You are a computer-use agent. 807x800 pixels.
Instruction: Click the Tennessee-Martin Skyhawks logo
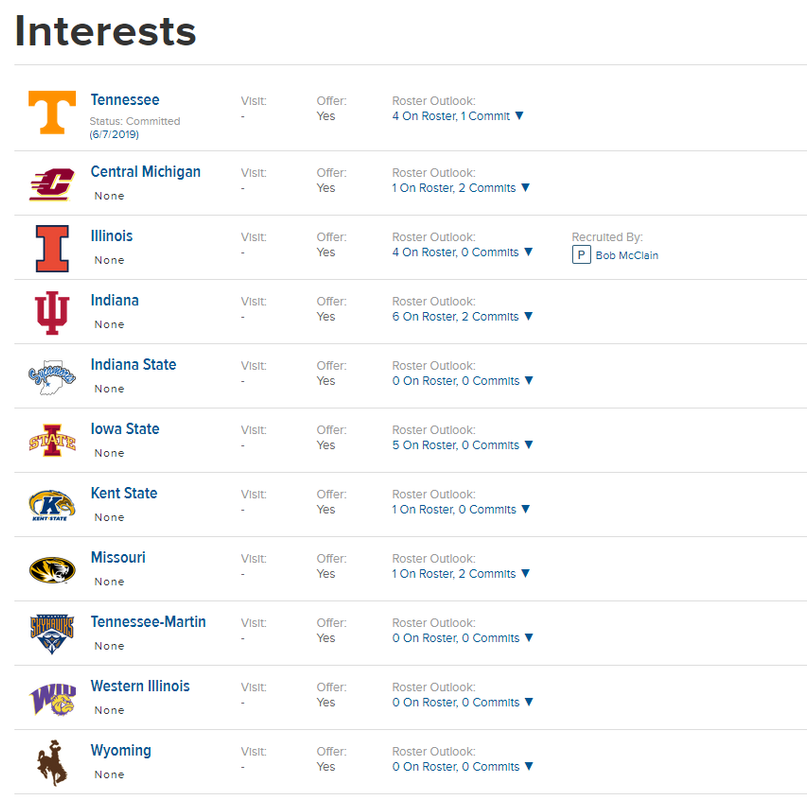[x=52, y=634]
